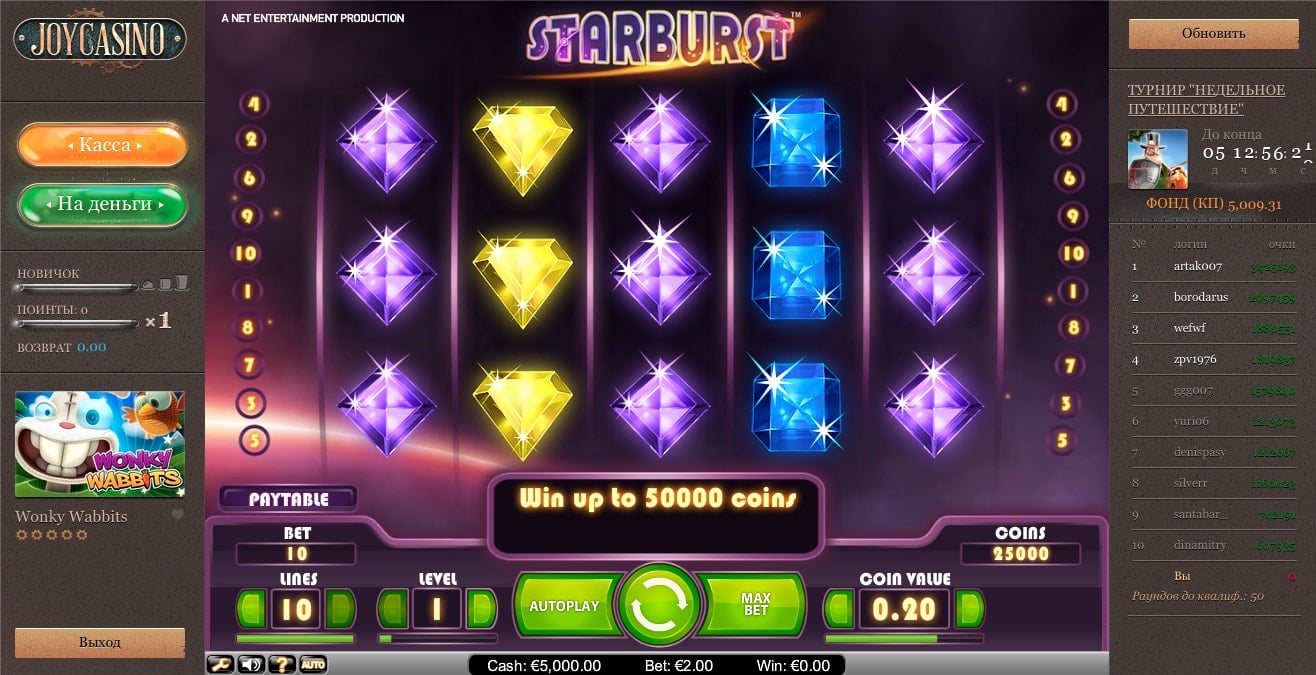This screenshot has height=675, width=1316.
Task: Click the Wonky Wabbits game thumbnail
Action: [100, 444]
